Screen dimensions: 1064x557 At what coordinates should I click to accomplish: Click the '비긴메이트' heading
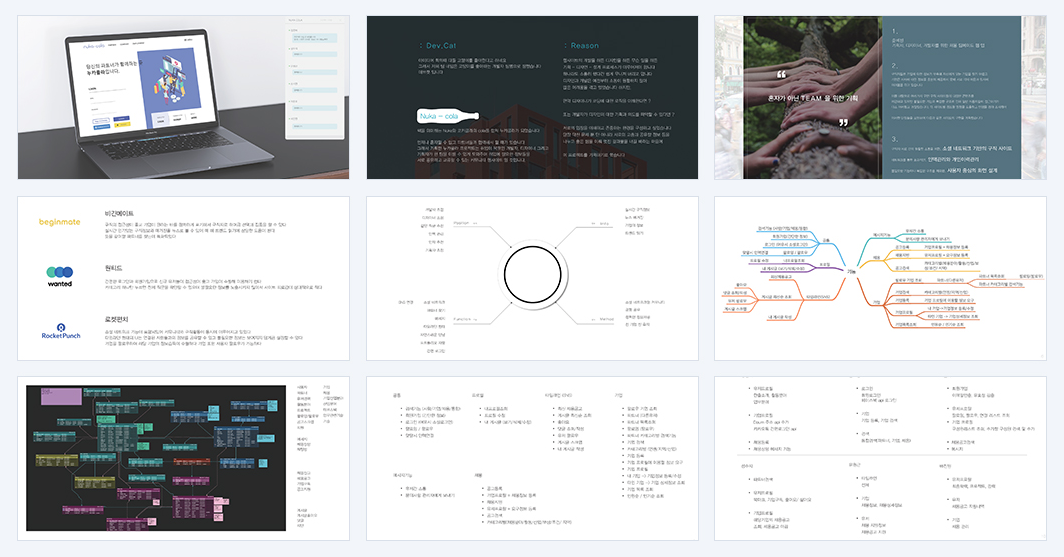(x=119, y=214)
